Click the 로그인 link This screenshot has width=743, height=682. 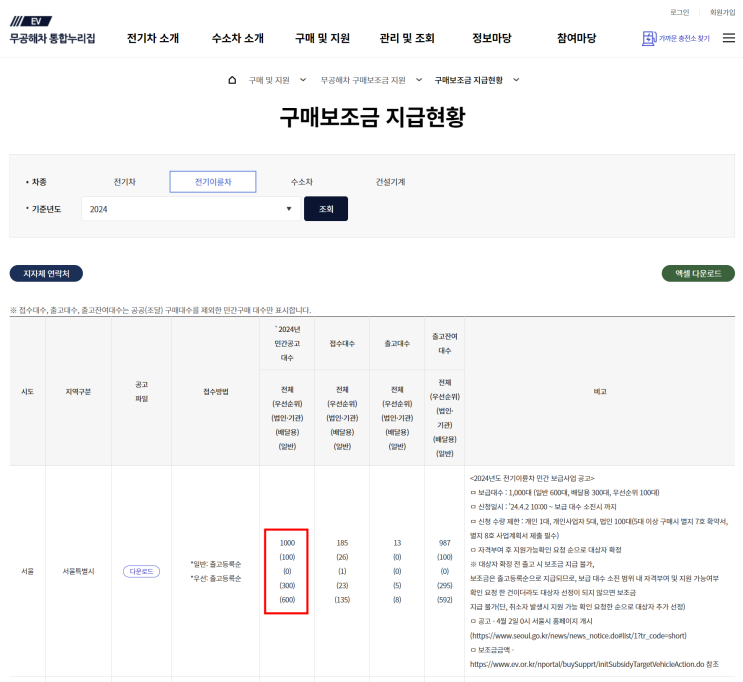(x=680, y=12)
